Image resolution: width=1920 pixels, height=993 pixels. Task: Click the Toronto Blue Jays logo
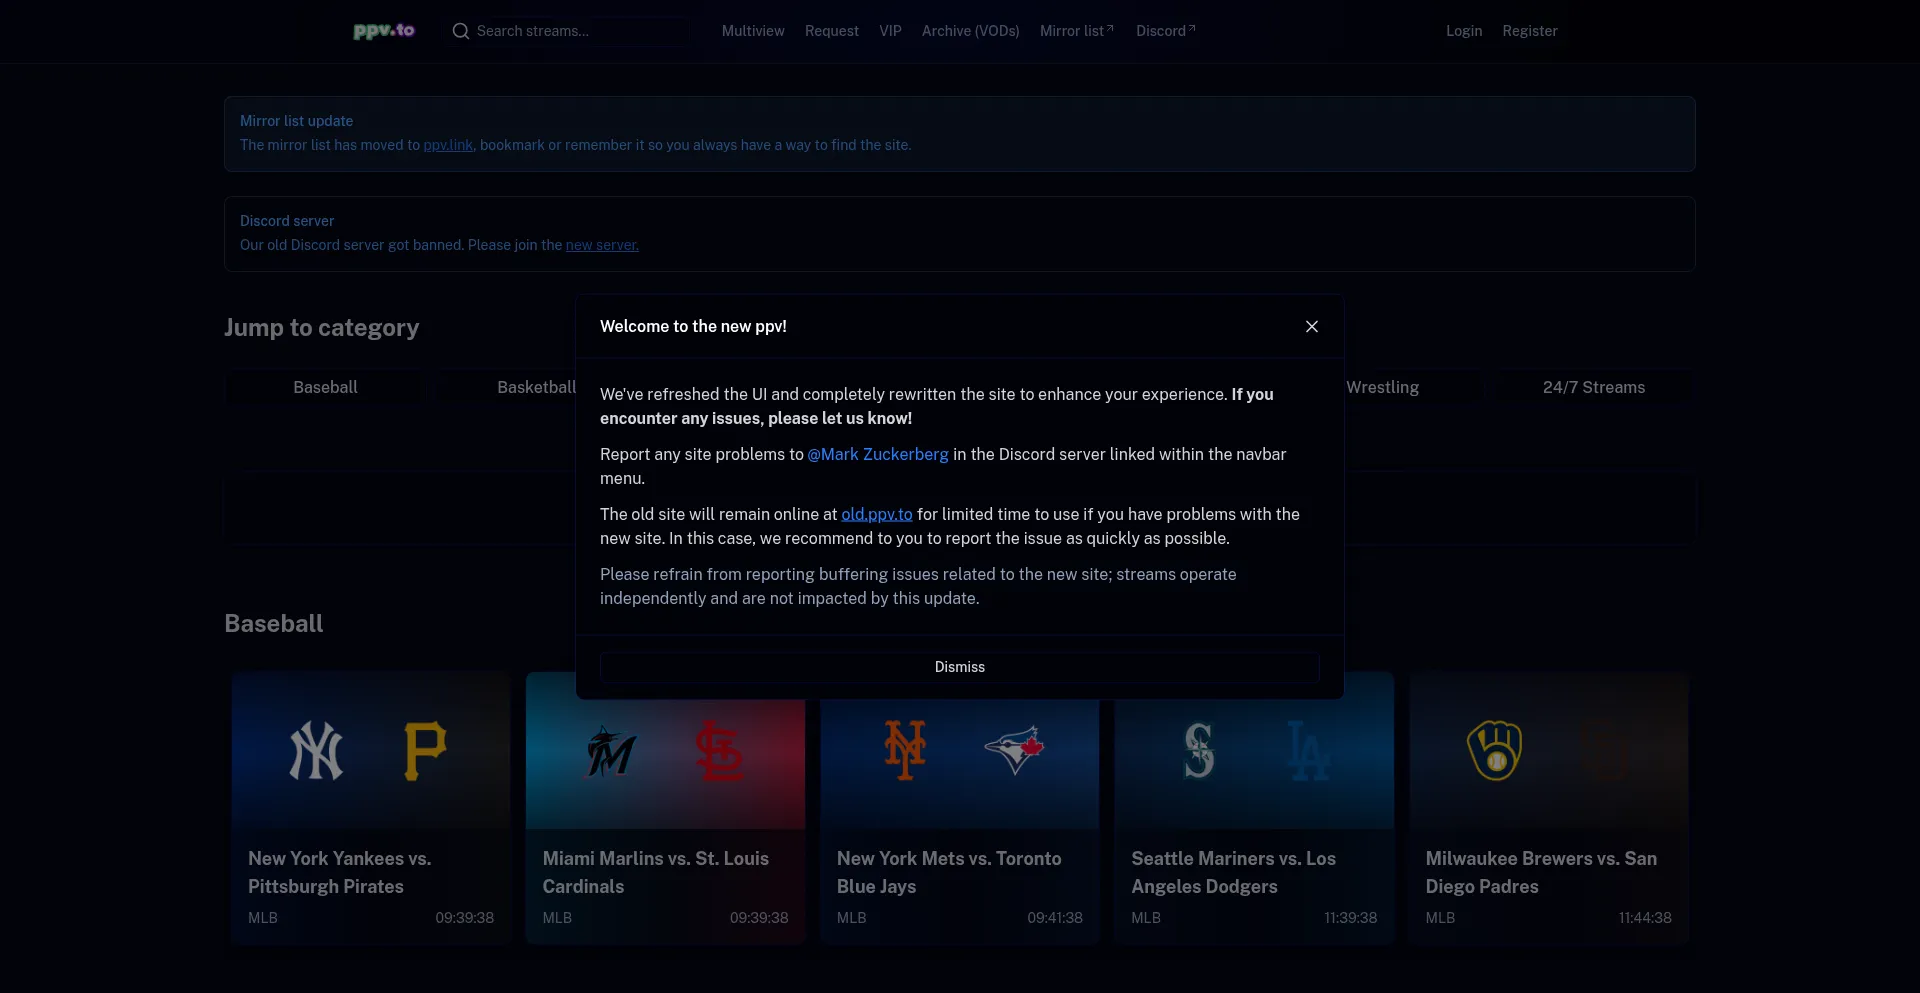click(1014, 750)
